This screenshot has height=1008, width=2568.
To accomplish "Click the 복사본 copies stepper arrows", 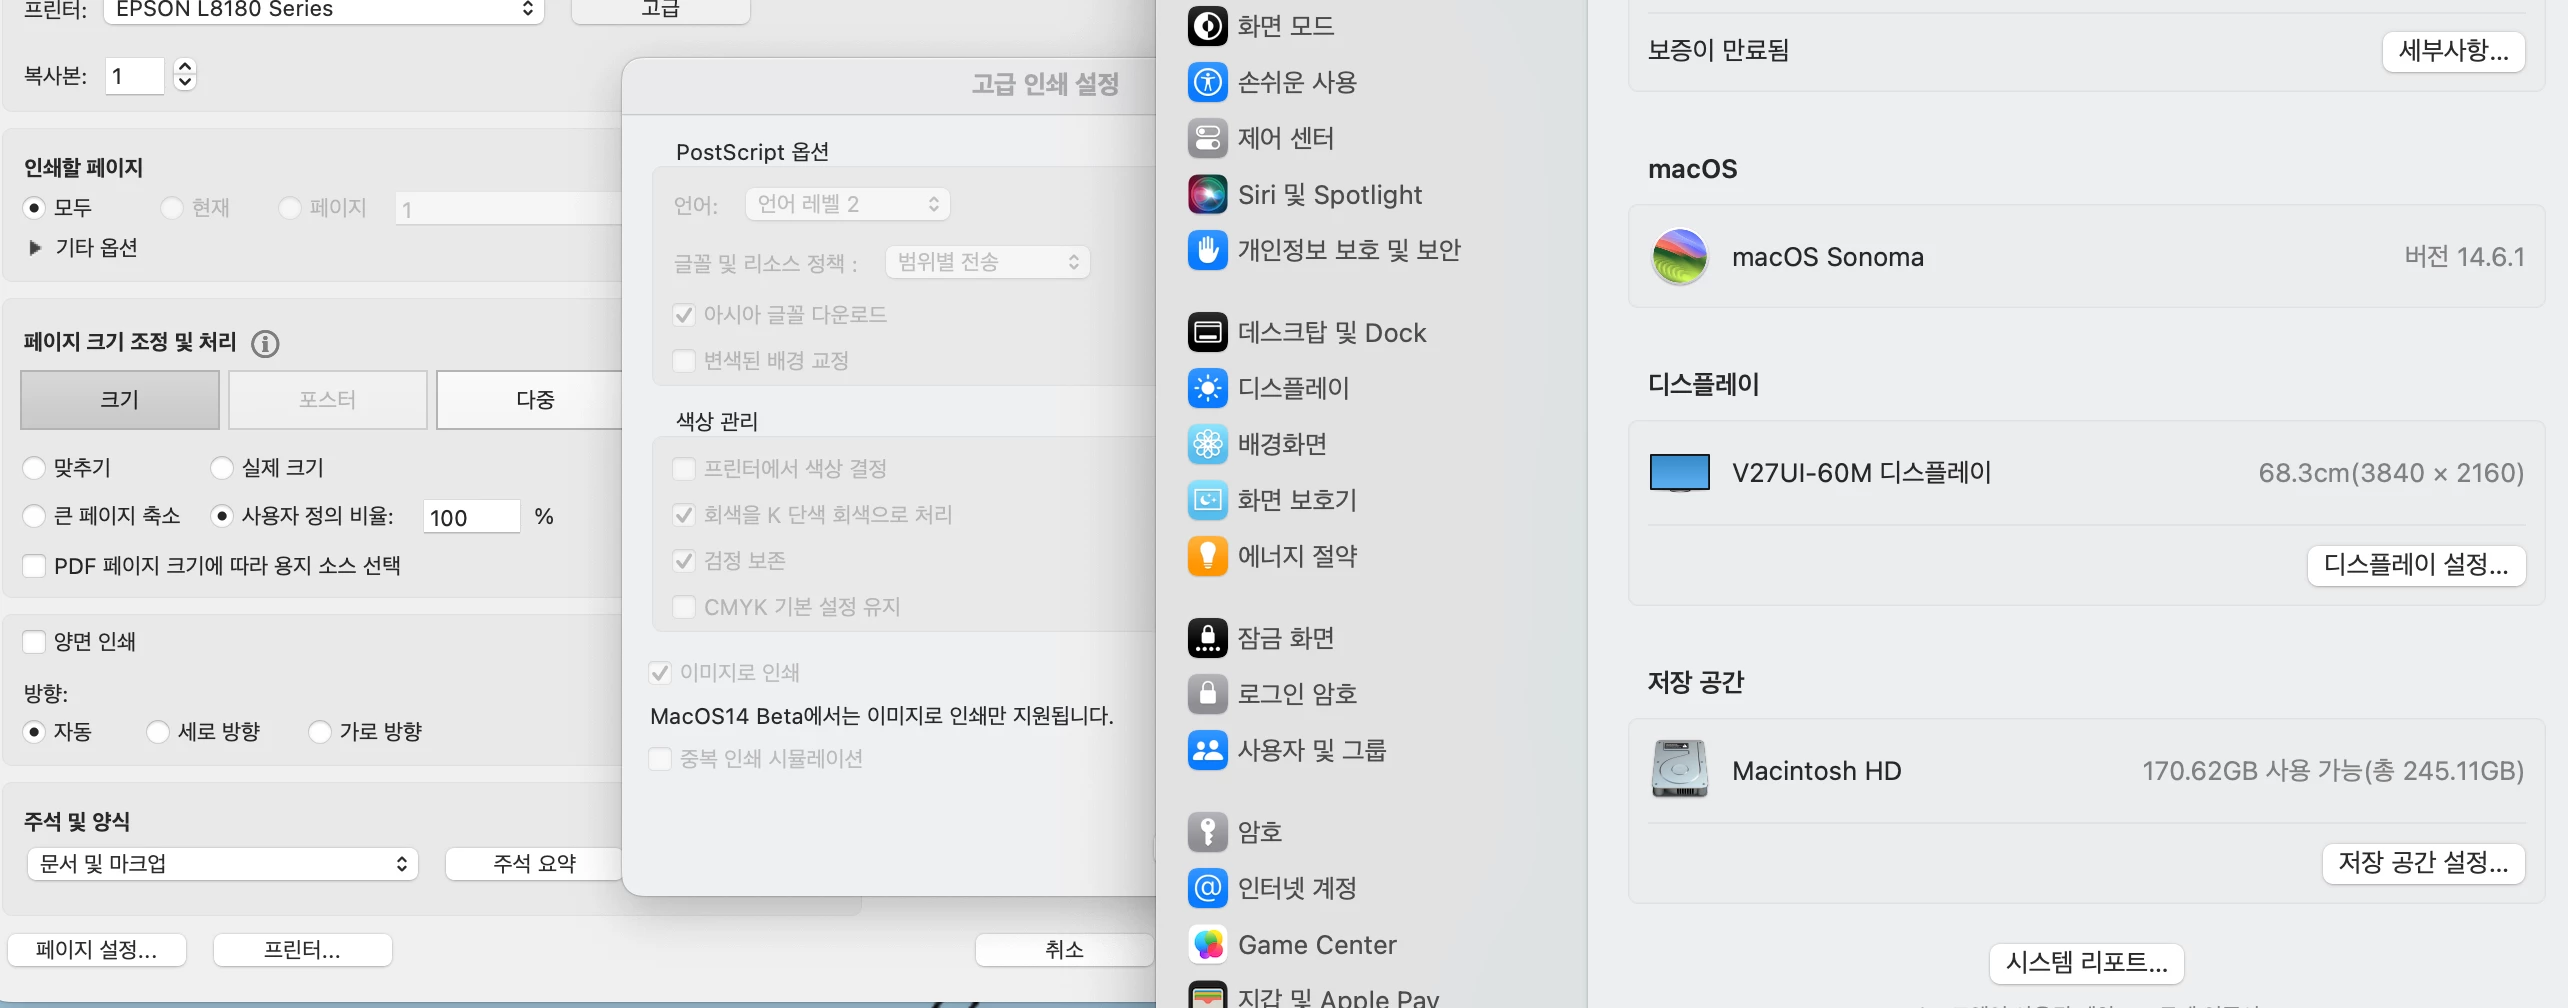I will 185,75.
